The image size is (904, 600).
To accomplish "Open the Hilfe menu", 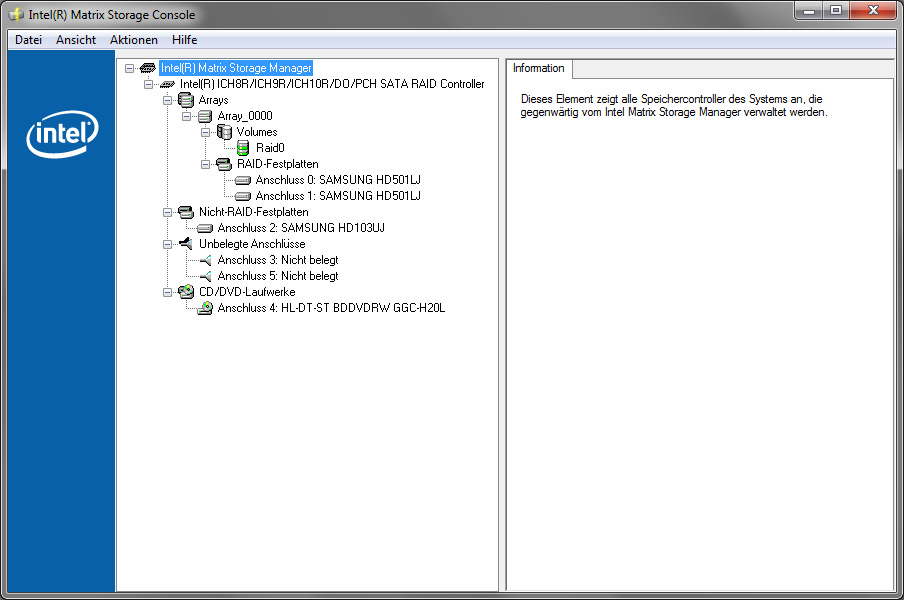I will (x=184, y=40).
